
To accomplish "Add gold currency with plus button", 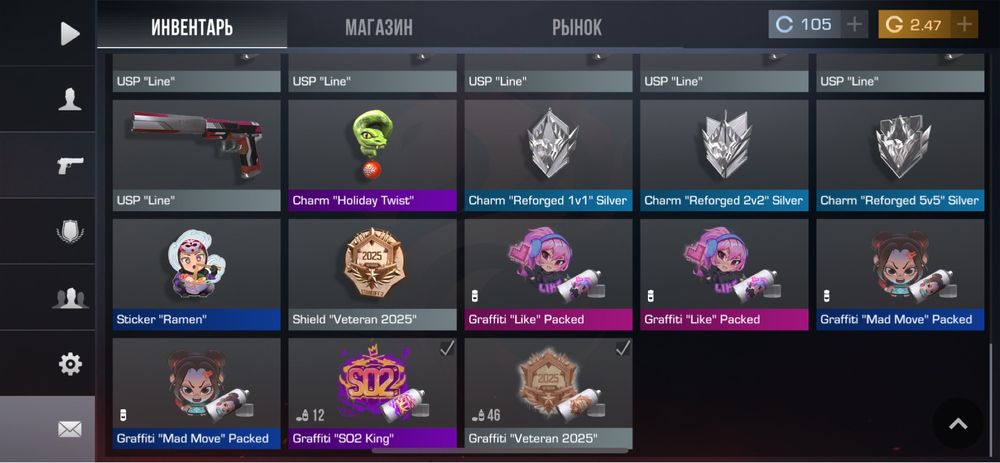I will [964, 25].
